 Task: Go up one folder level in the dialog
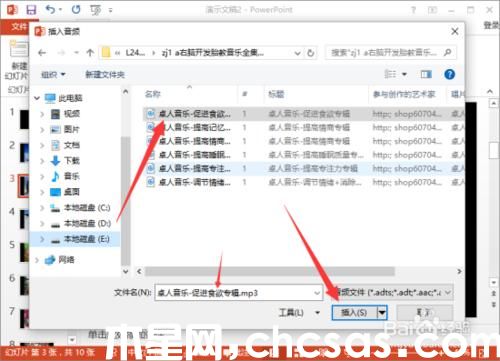(90, 53)
